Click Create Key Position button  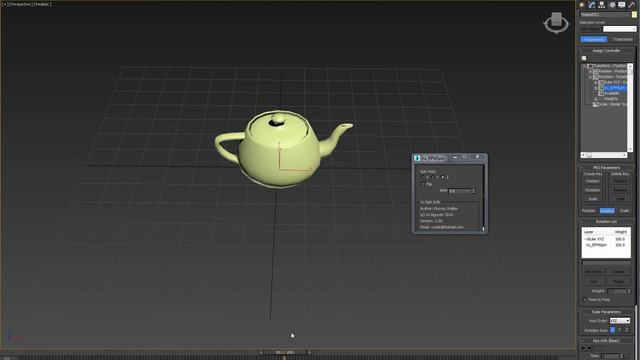(593, 181)
